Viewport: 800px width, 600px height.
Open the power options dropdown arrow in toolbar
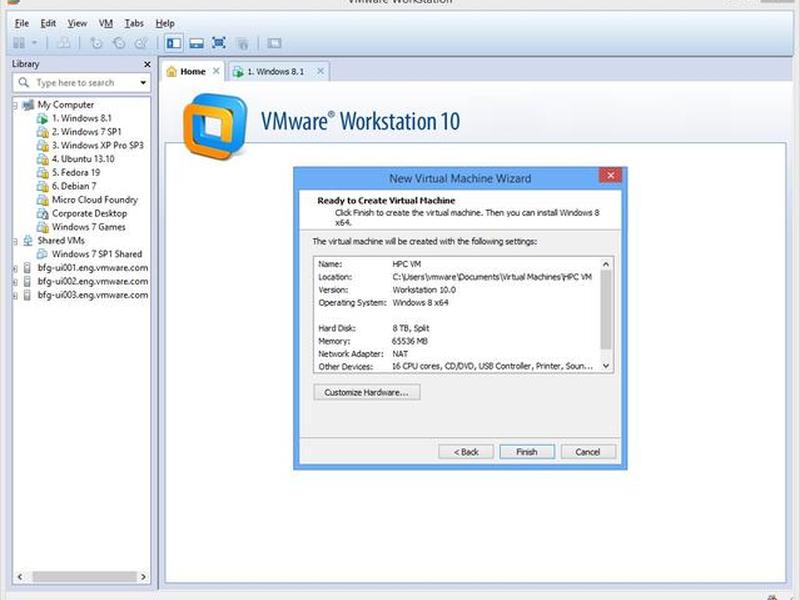tap(35, 43)
